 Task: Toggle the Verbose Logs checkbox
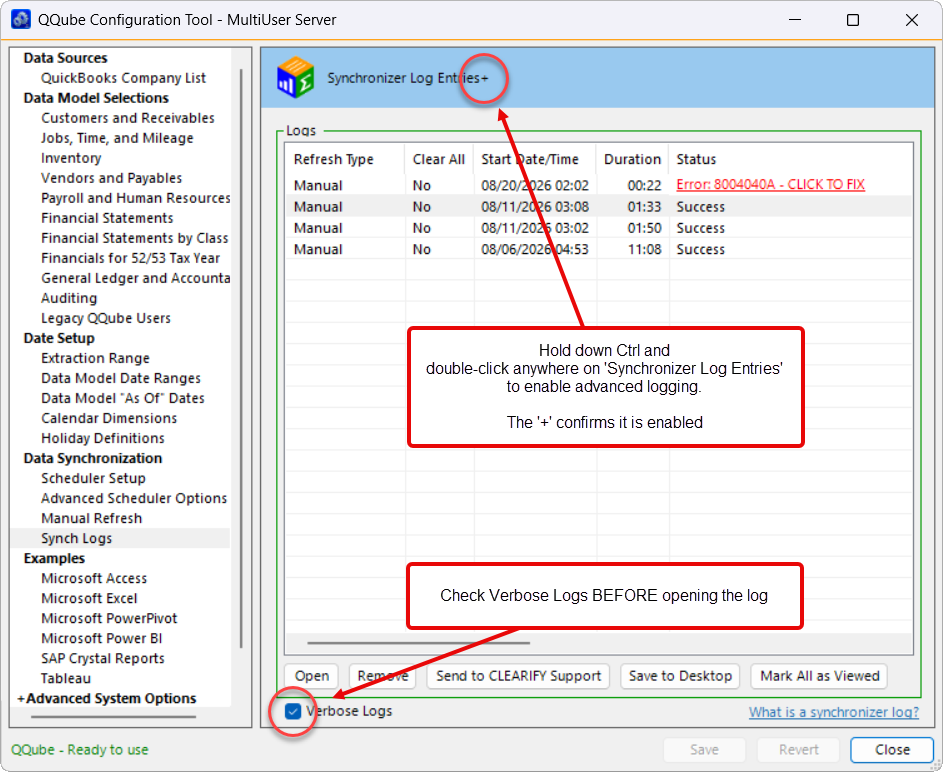(293, 711)
